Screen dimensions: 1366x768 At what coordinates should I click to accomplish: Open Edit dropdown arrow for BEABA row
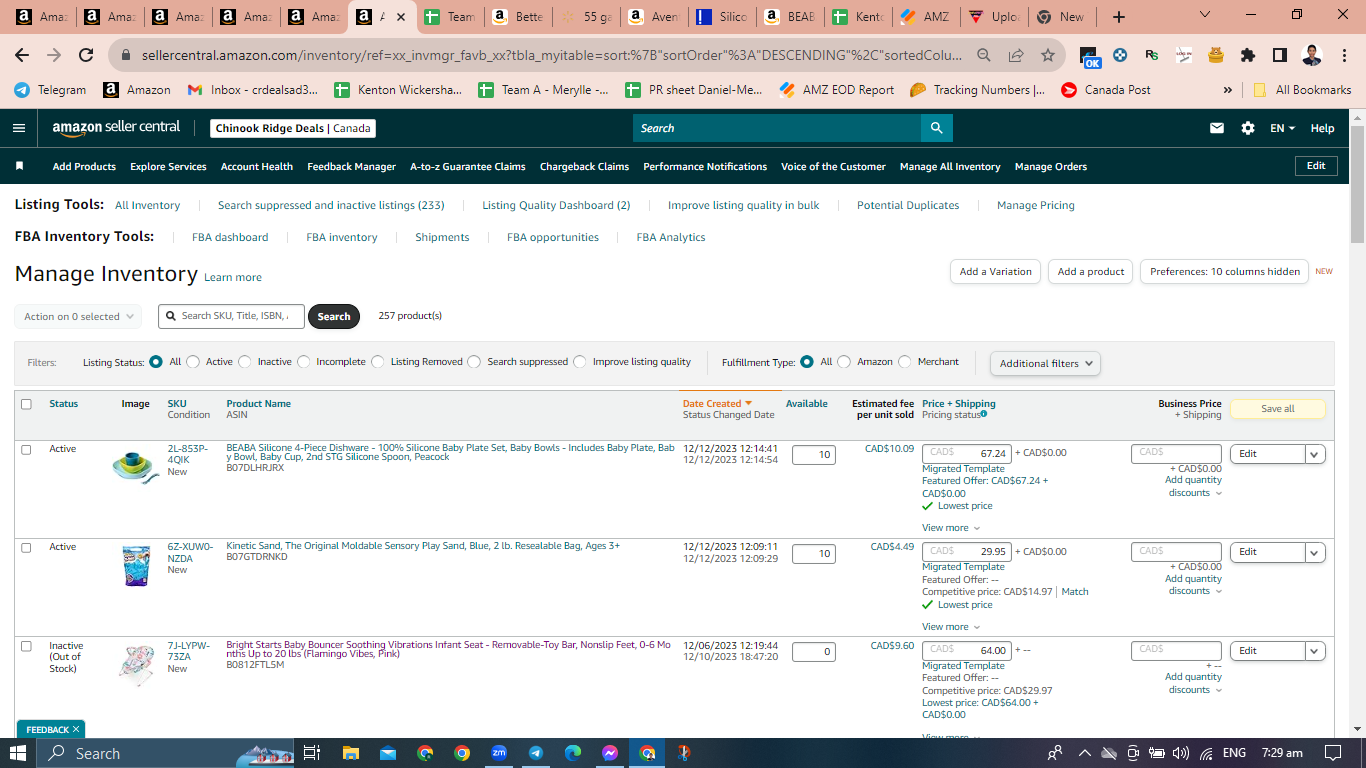point(1315,454)
